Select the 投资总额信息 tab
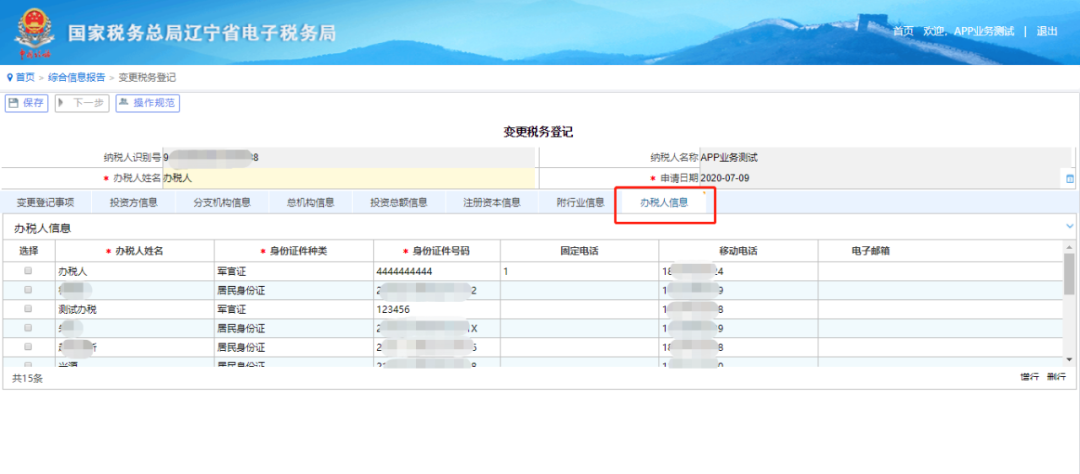 399,203
